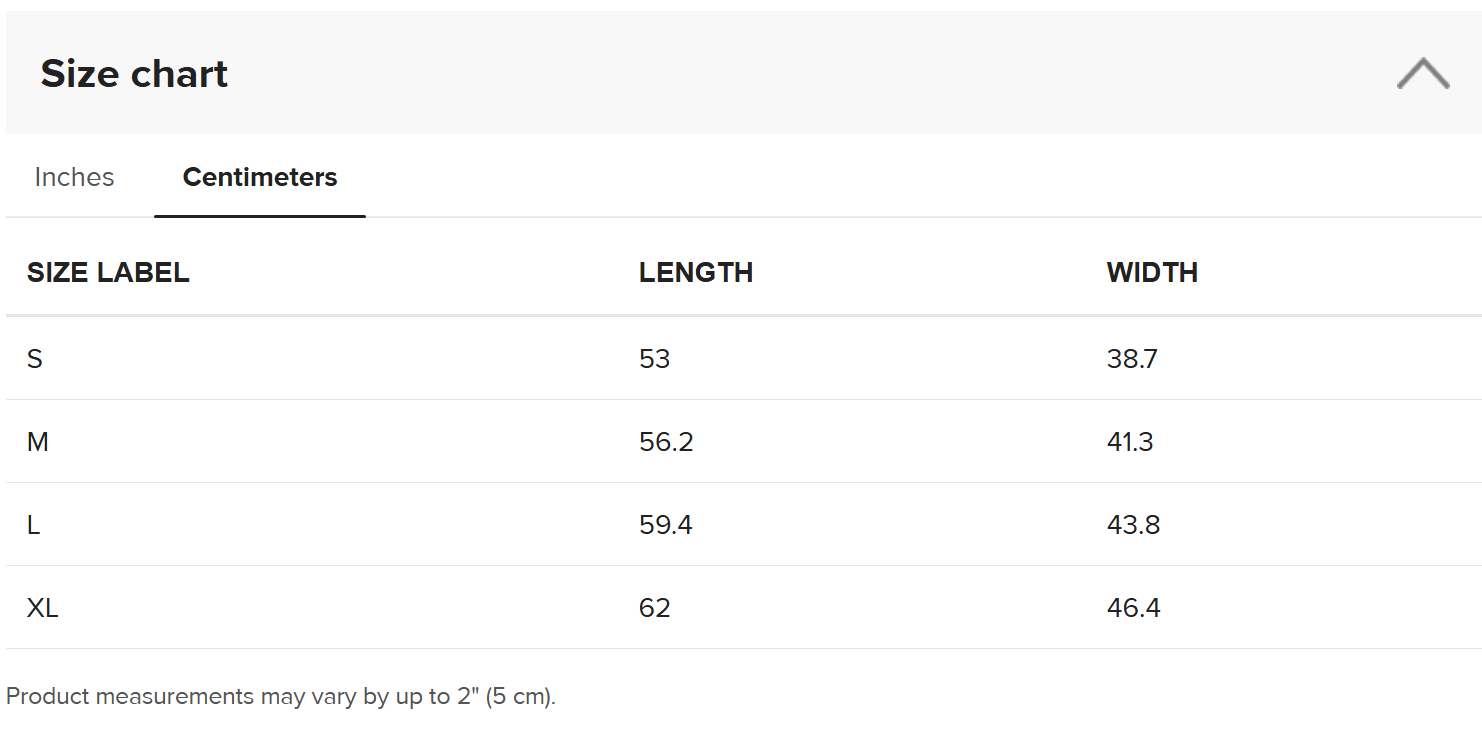Select the Centimeters tab

click(260, 177)
